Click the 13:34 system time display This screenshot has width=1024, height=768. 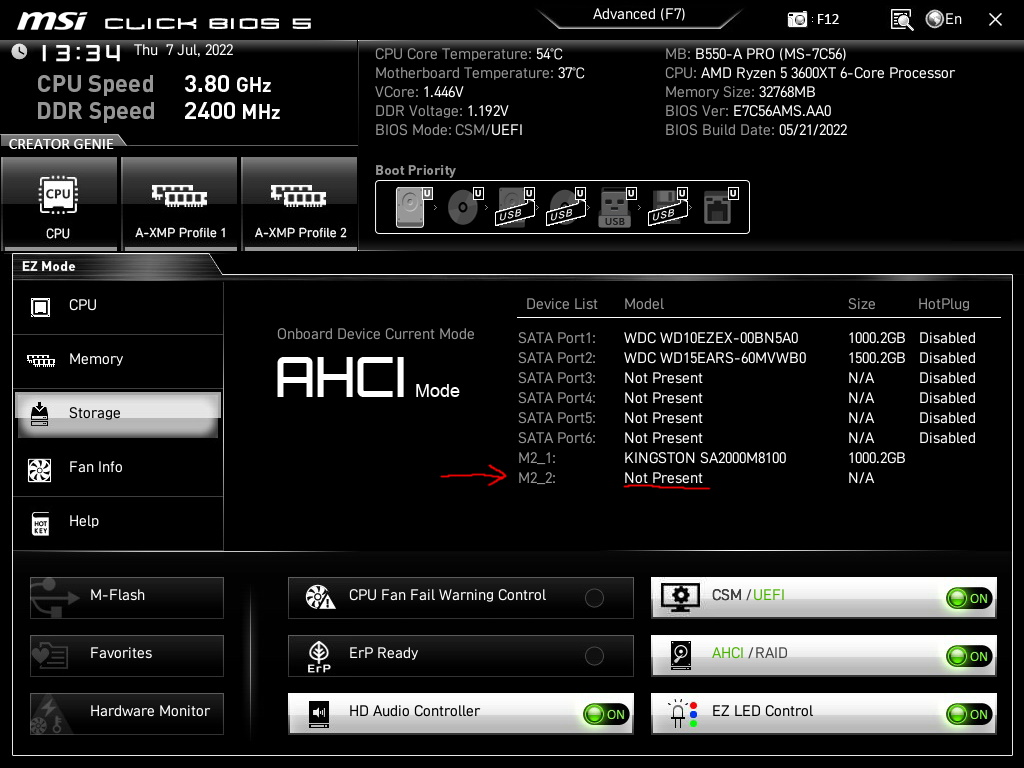pos(80,53)
